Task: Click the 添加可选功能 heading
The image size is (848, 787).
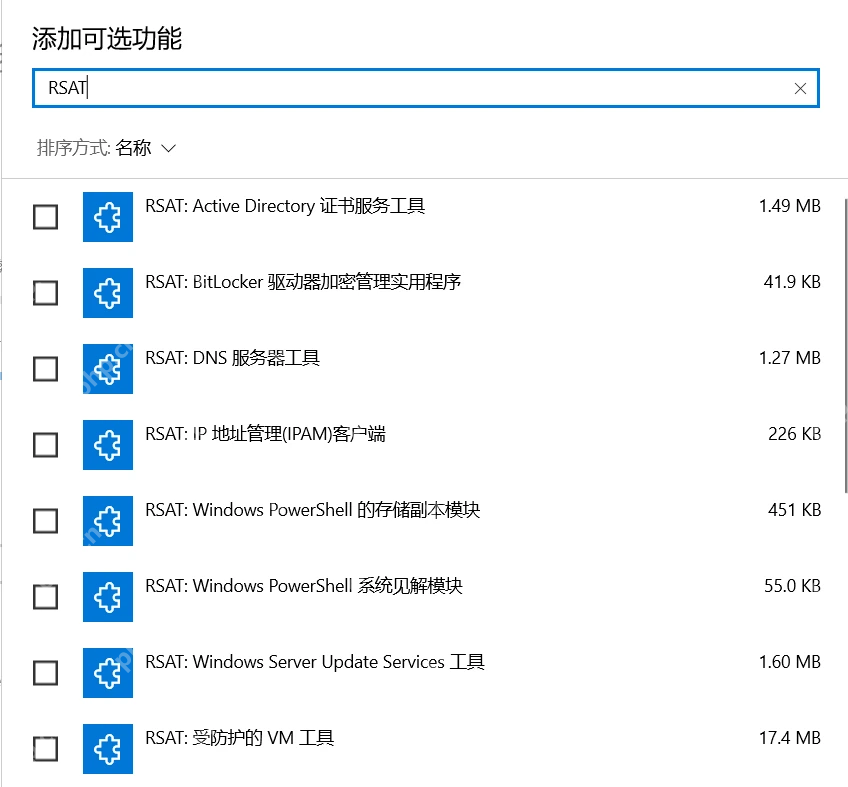Action: [x=107, y=38]
